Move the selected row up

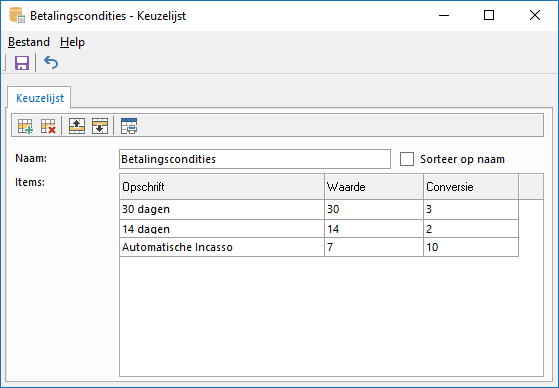77,126
